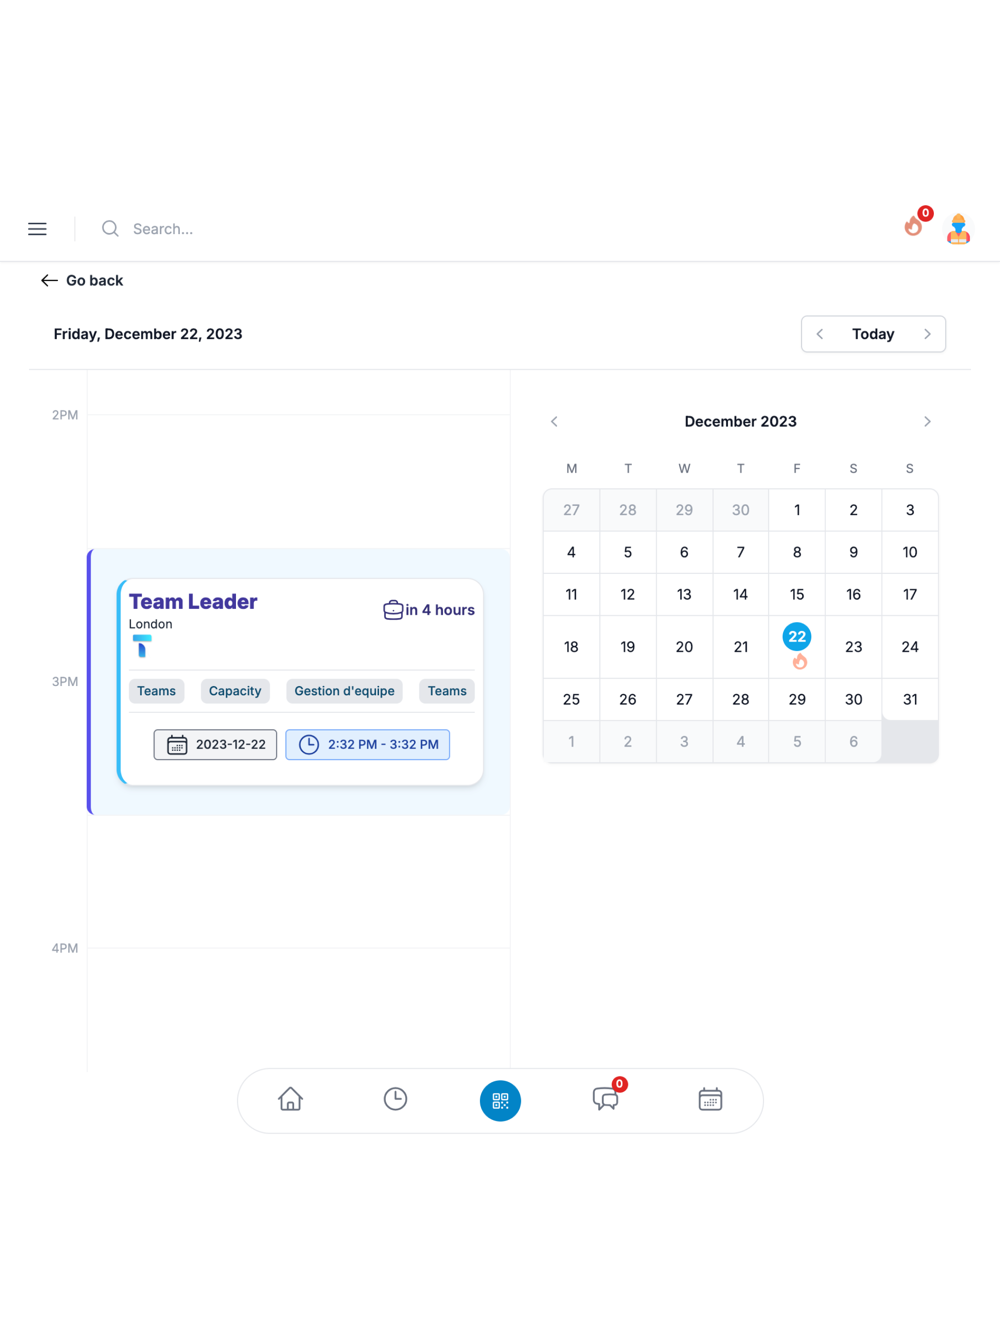
Task: Click the briefcase icon beside in 4 hours
Action: tap(393, 610)
